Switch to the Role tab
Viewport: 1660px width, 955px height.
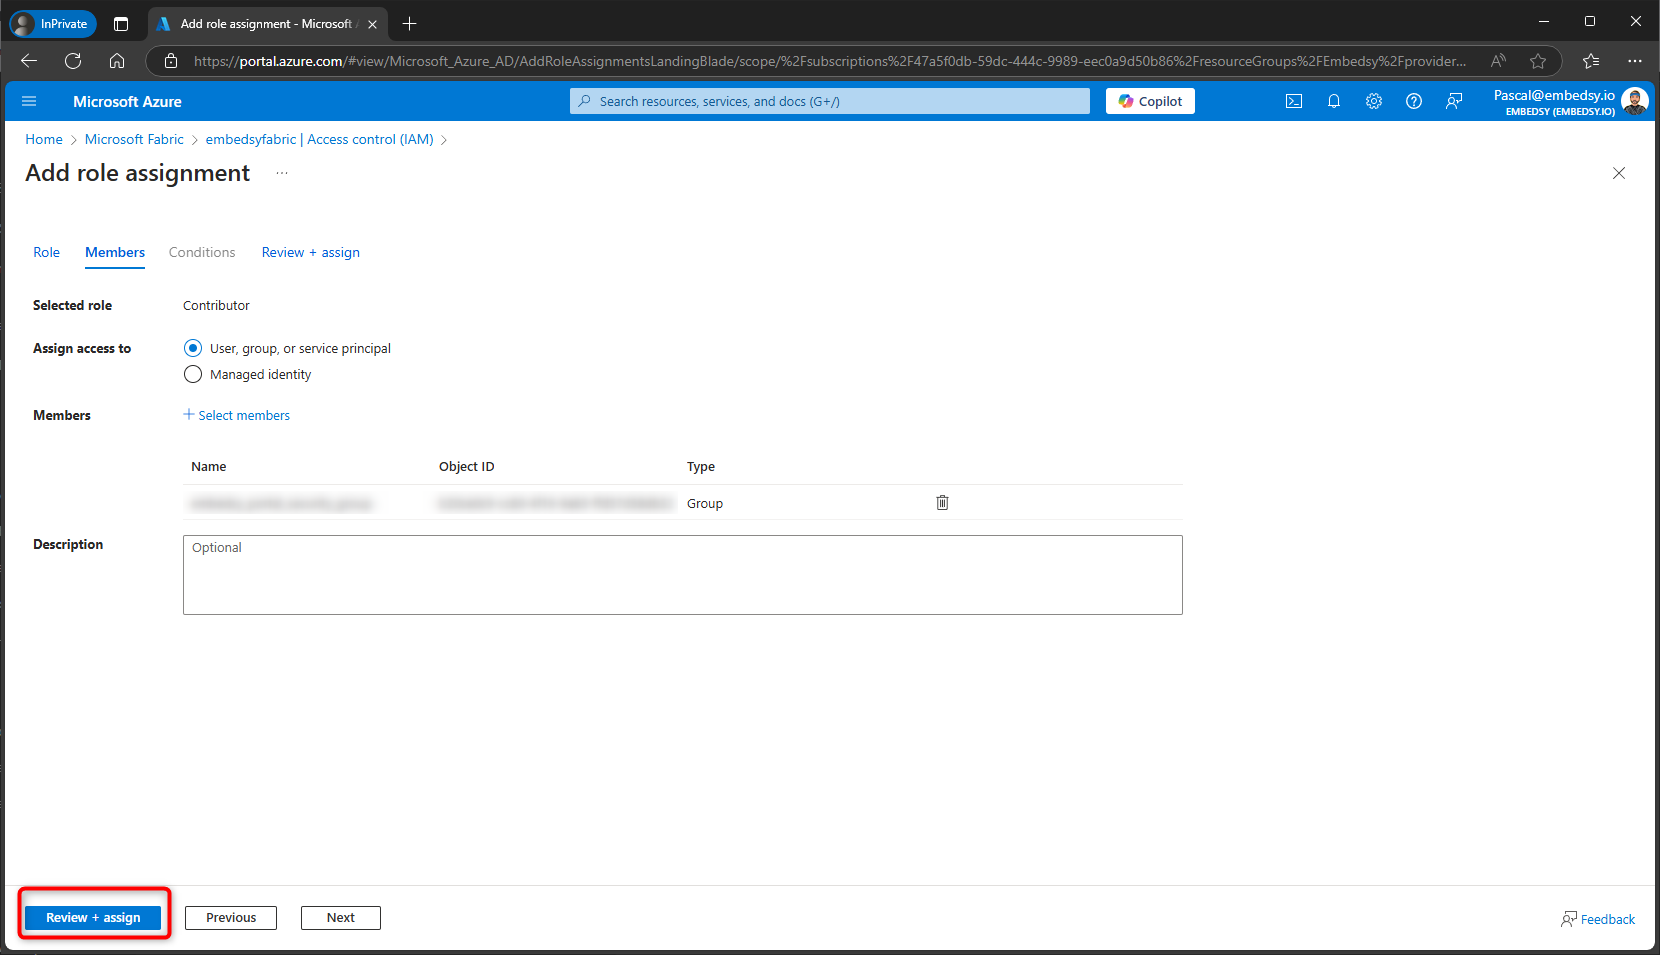pos(46,252)
